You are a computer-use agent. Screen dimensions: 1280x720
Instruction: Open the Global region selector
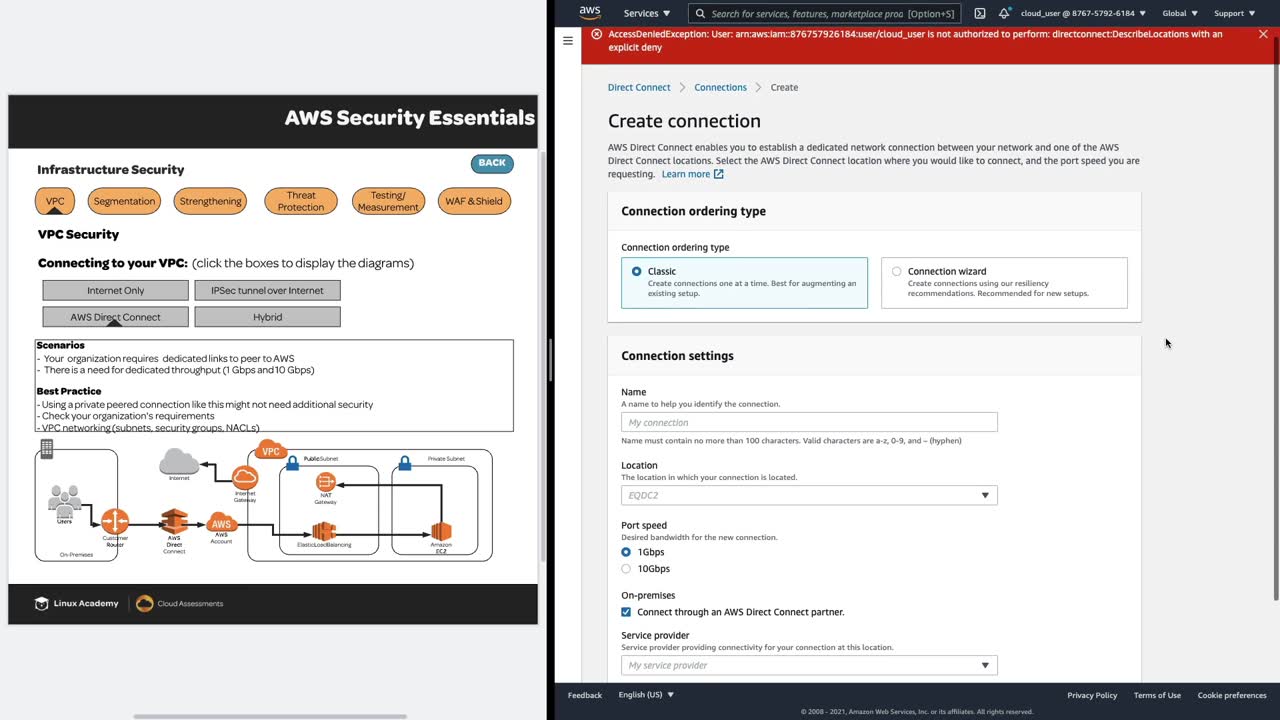coord(1180,13)
